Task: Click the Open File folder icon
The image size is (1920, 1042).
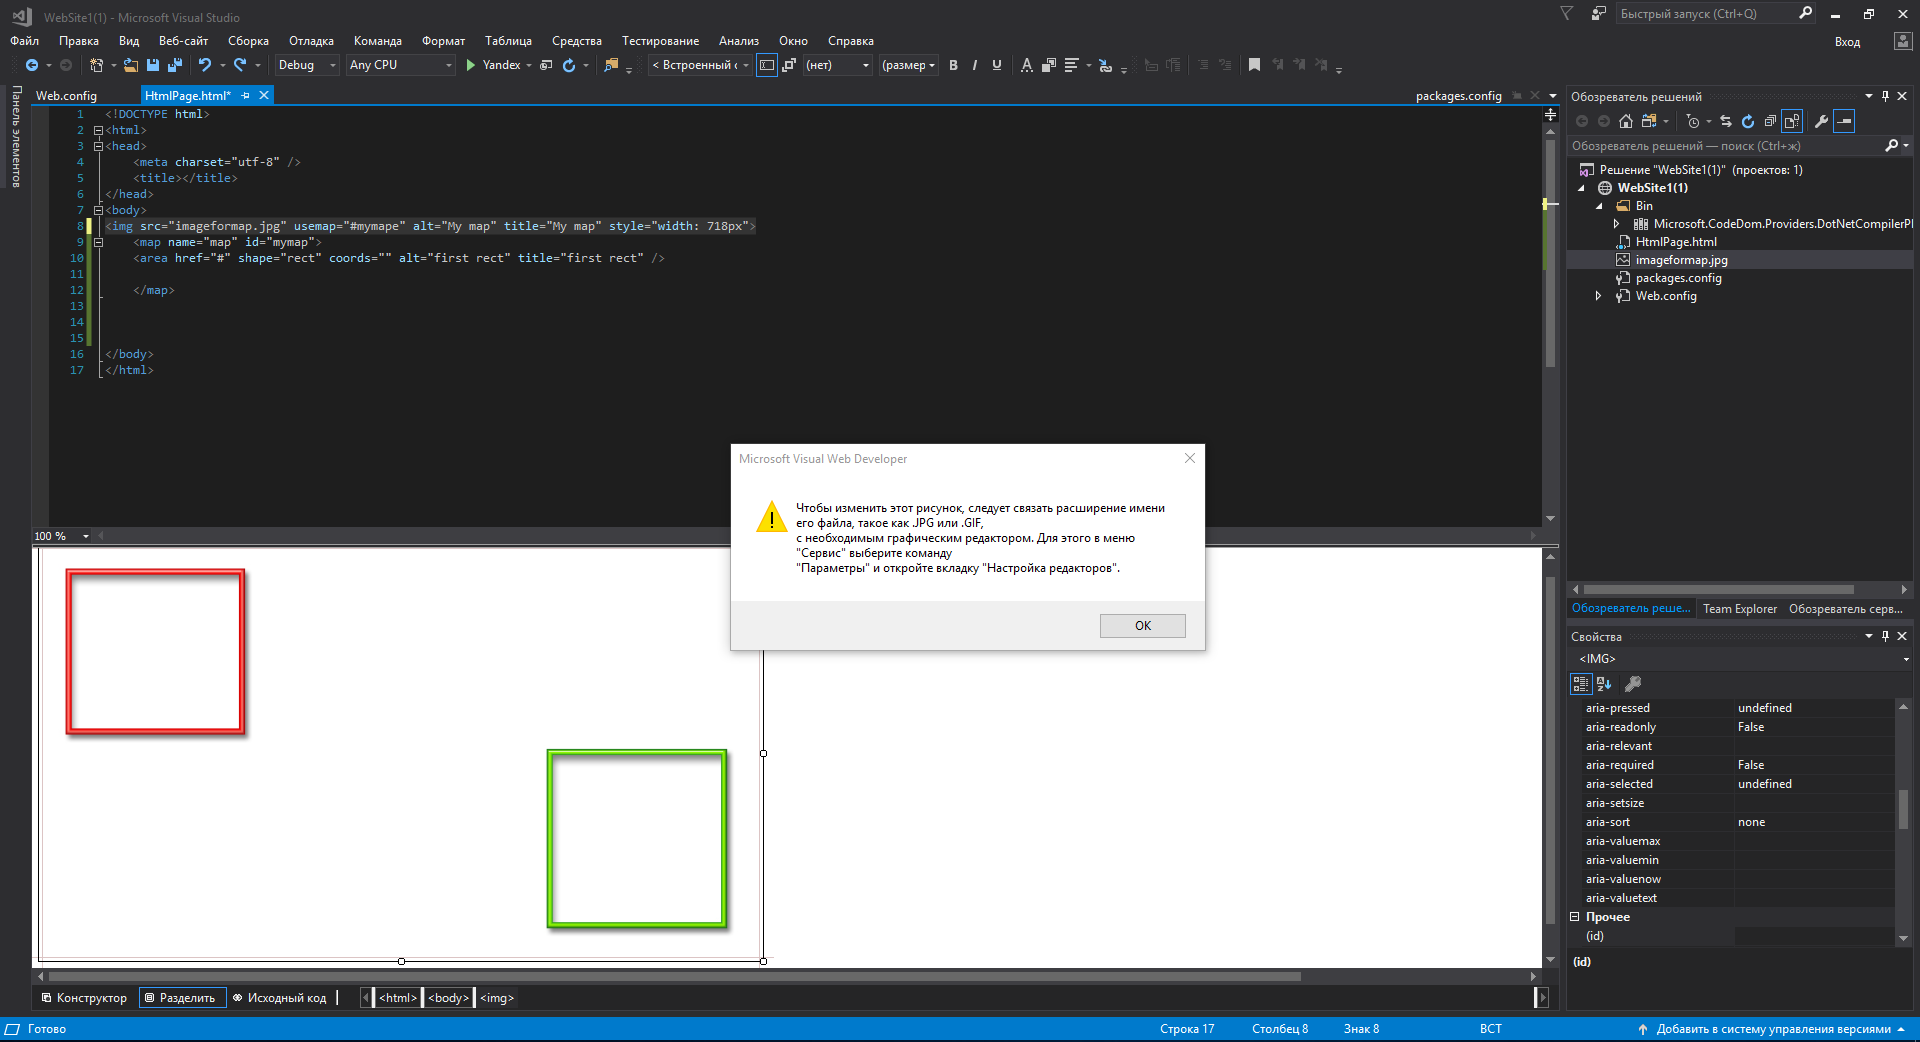Action: pyautogui.click(x=131, y=65)
